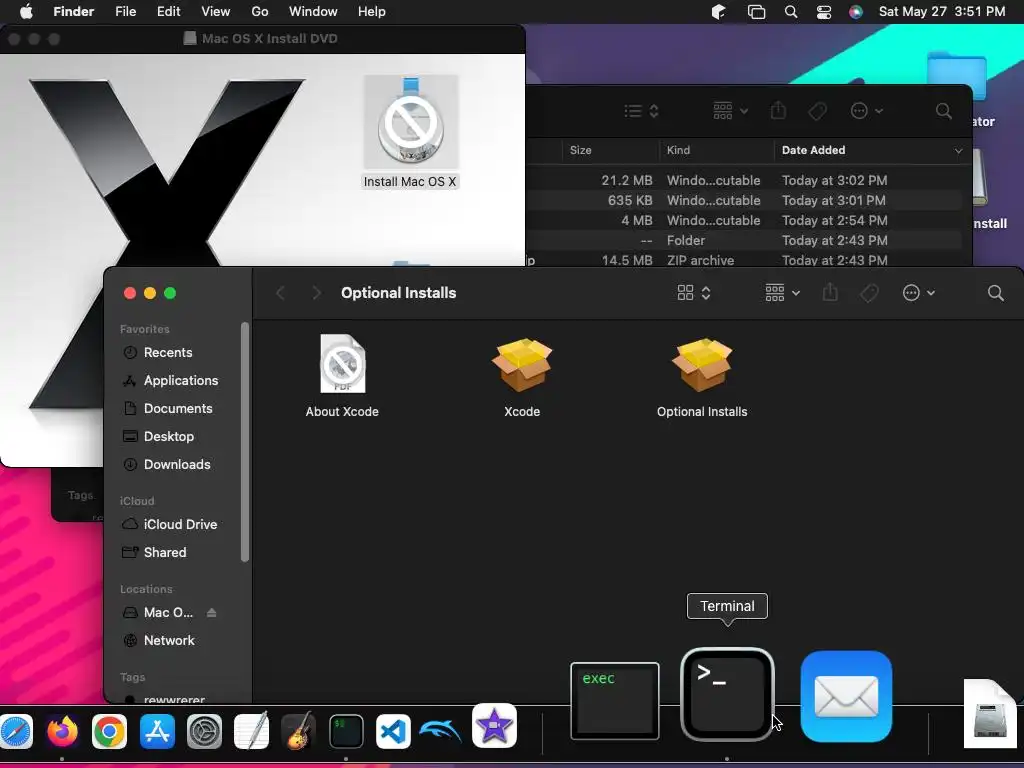Open TextEdit from the Dock

click(x=251, y=731)
